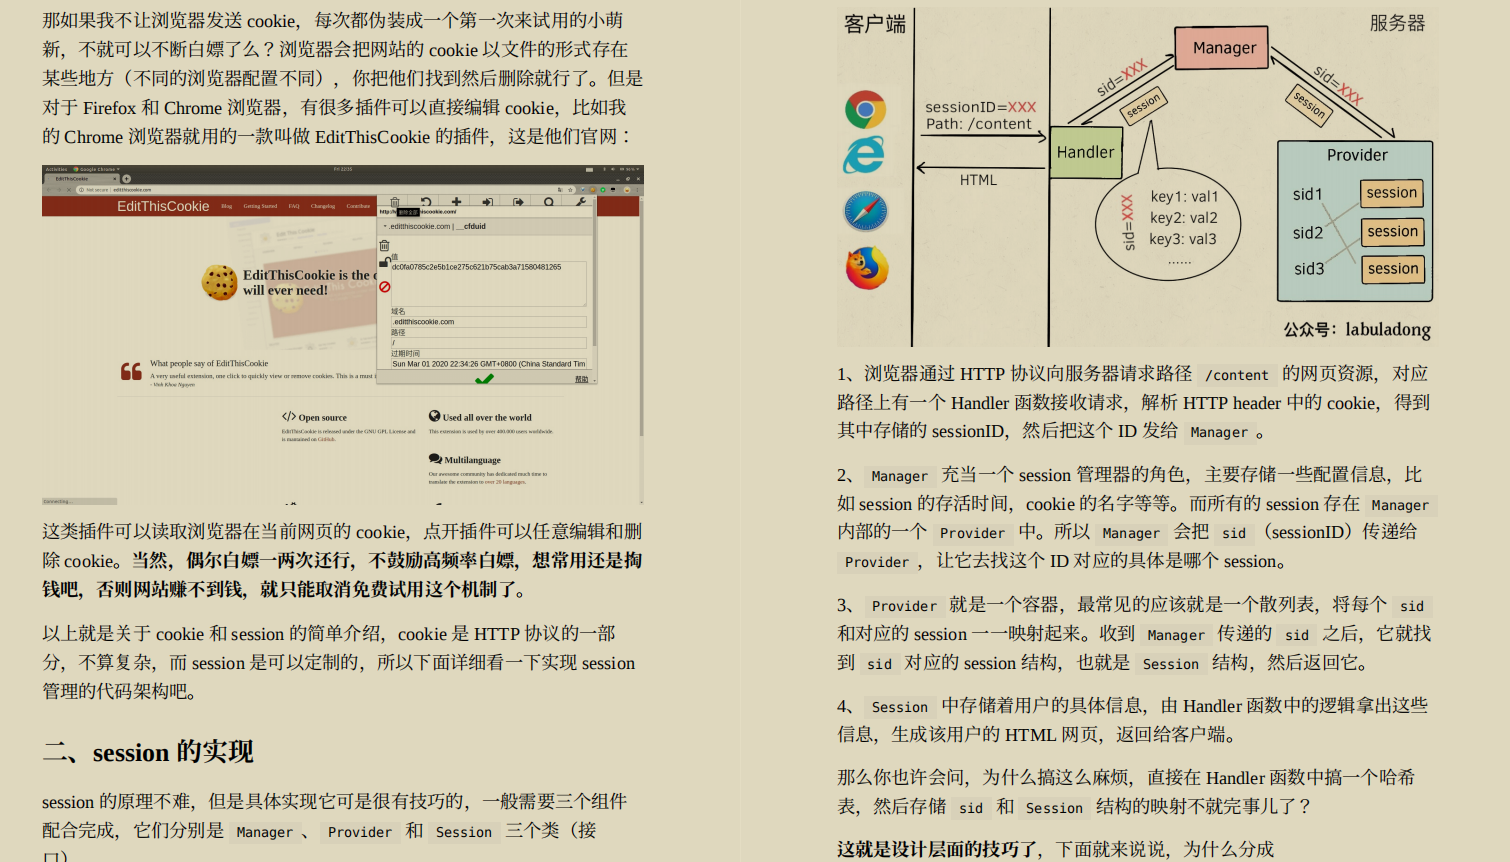Click the delete-all trash icon in EditThisCookie toolbar
The image size is (1510, 862).
click(395, 202)
